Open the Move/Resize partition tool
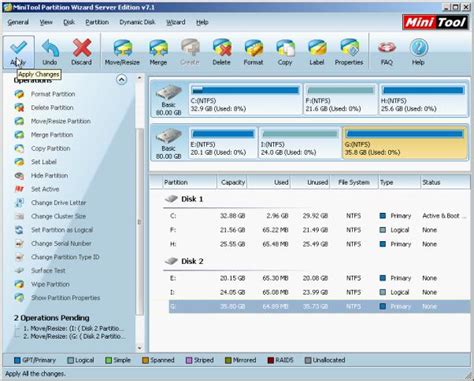 tap(122, 52)
